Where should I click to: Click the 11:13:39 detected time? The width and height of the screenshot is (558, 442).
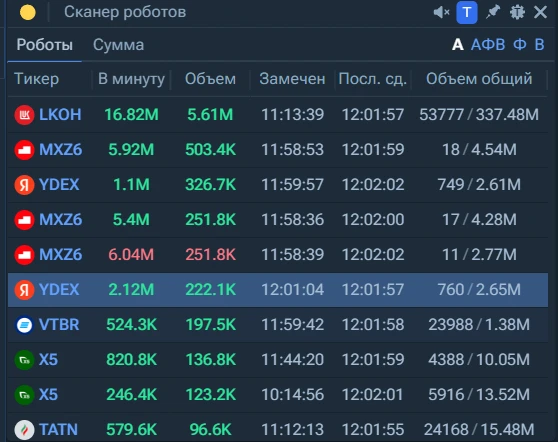pyautogui.click(x=293, y=115)
